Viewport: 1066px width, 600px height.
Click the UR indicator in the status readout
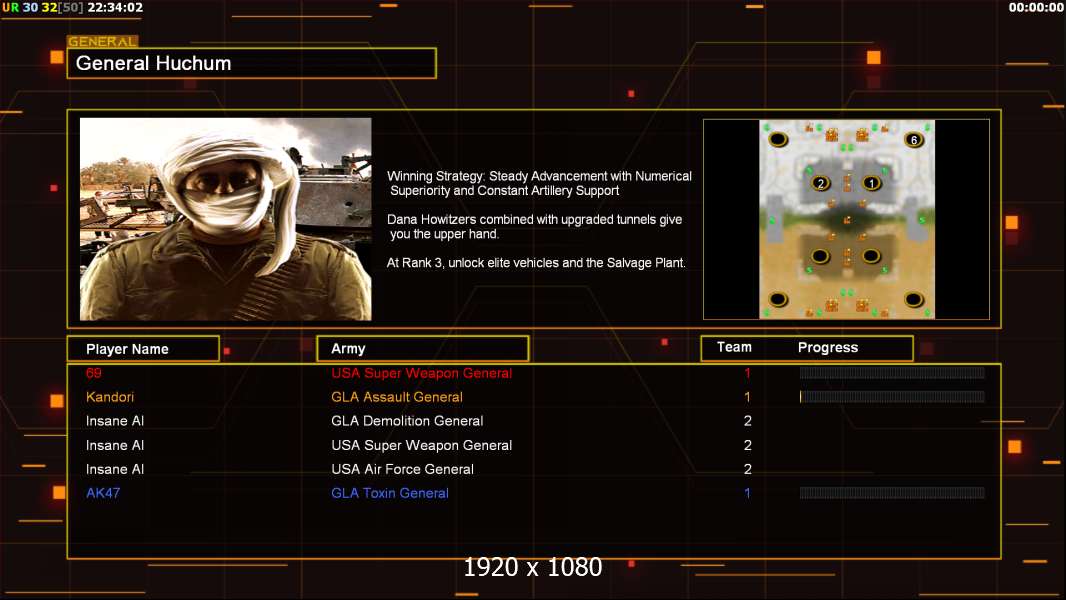click(10, 7)
